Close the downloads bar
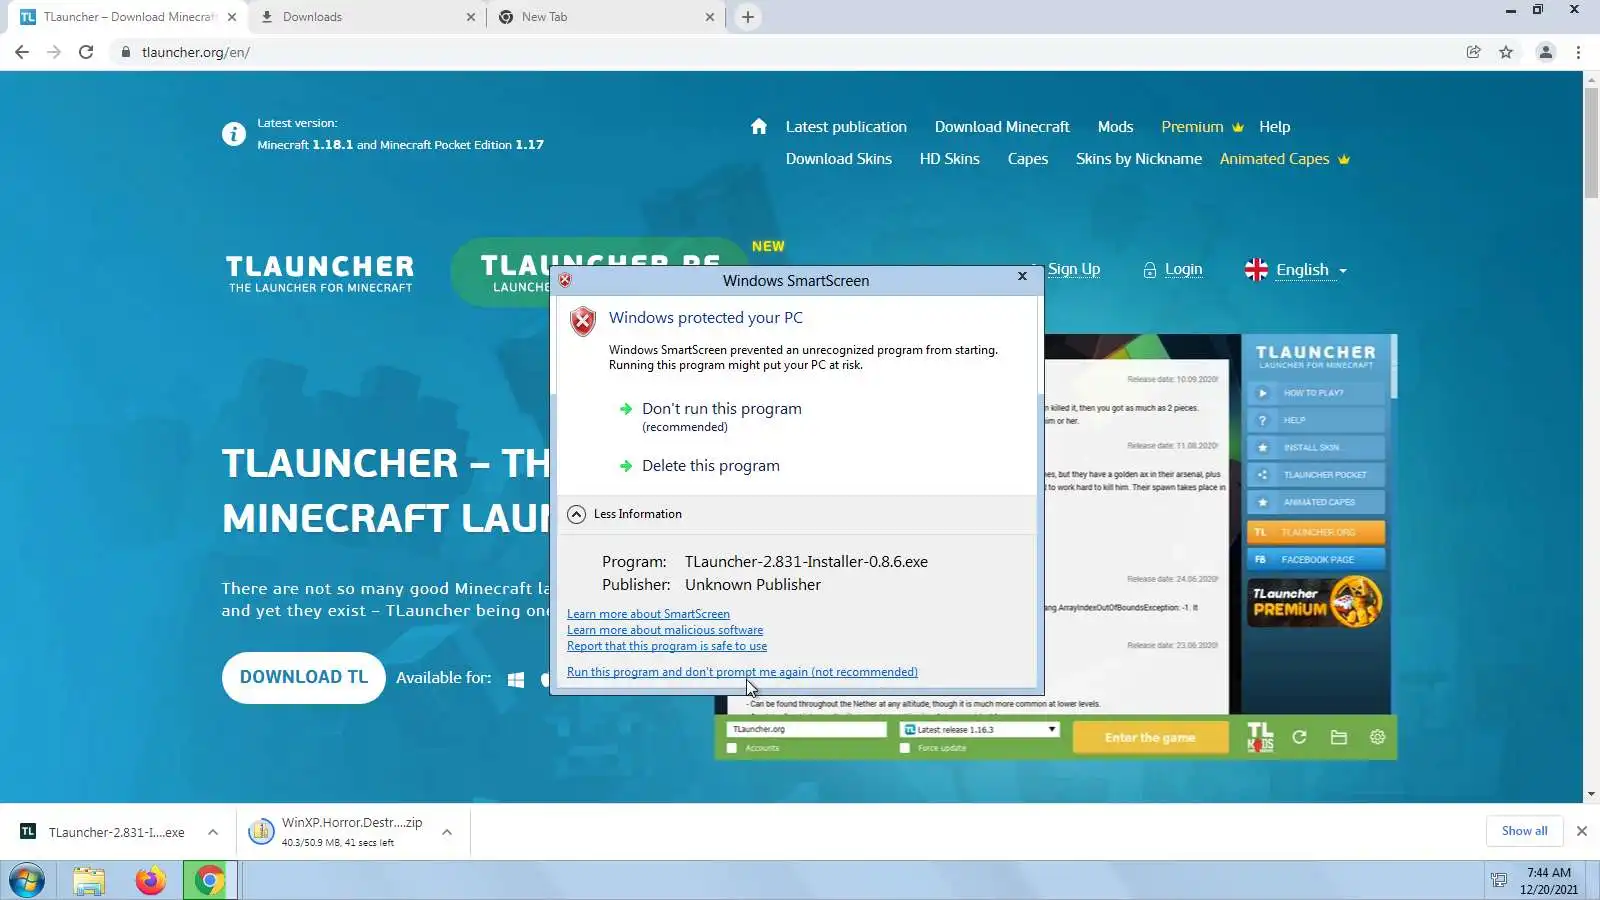 coord(1582,831)
